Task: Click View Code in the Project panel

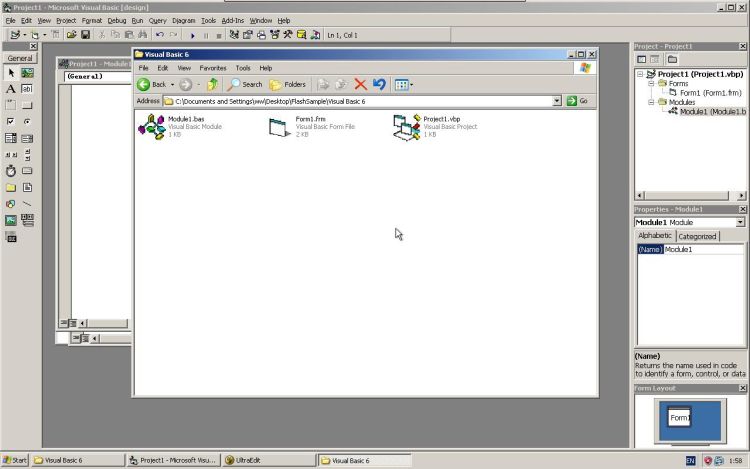Action: click(641, 59)
